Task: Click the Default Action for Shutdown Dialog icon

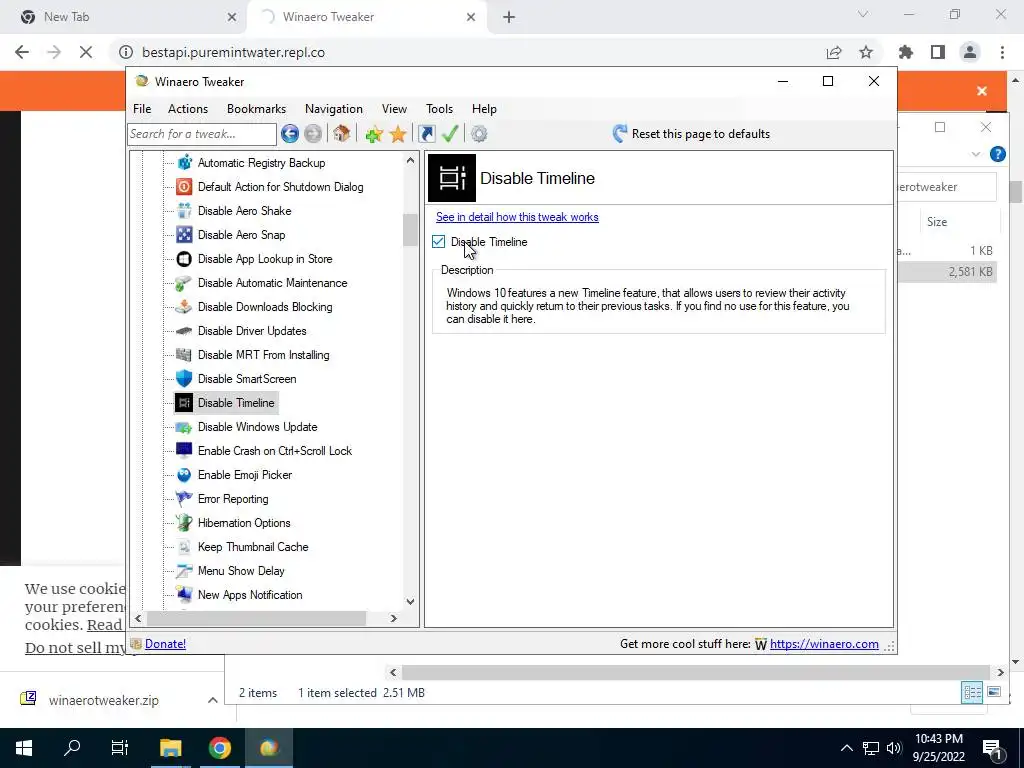Action: (x=184, y=187)
